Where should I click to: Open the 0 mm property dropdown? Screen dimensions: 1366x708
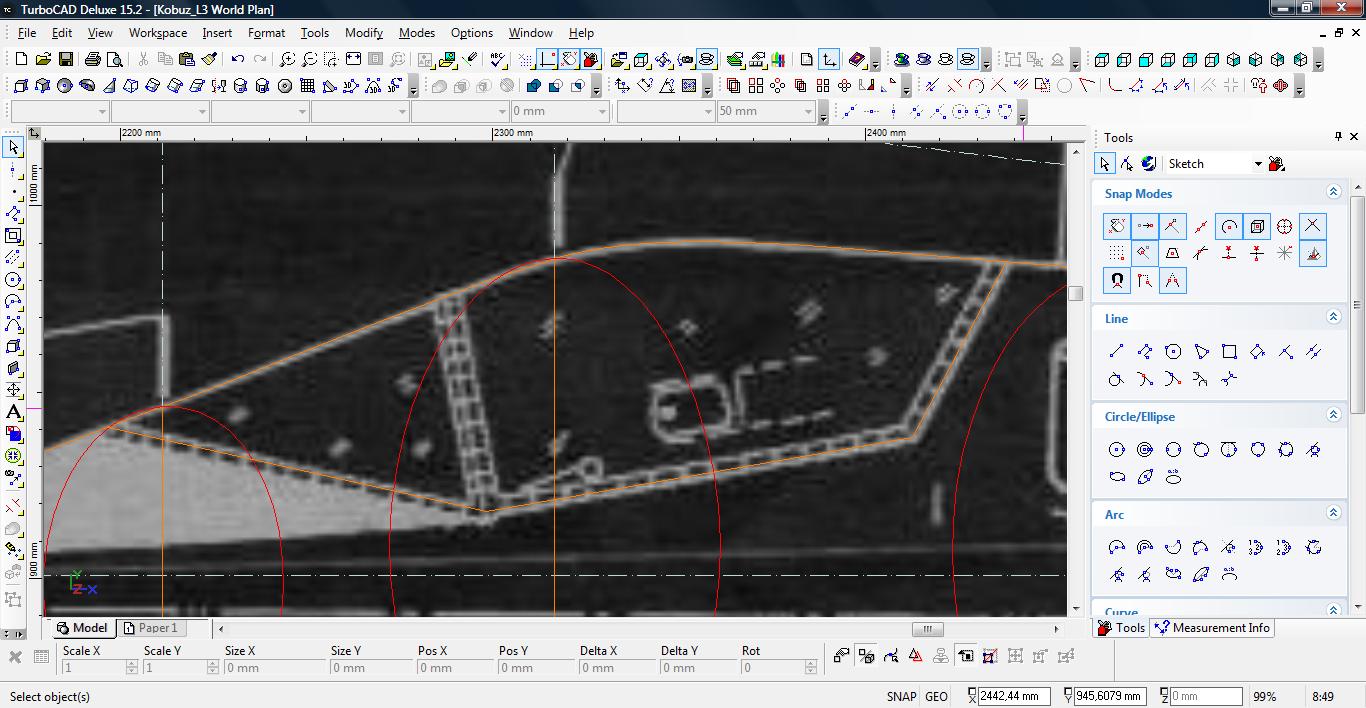[602, 111]
